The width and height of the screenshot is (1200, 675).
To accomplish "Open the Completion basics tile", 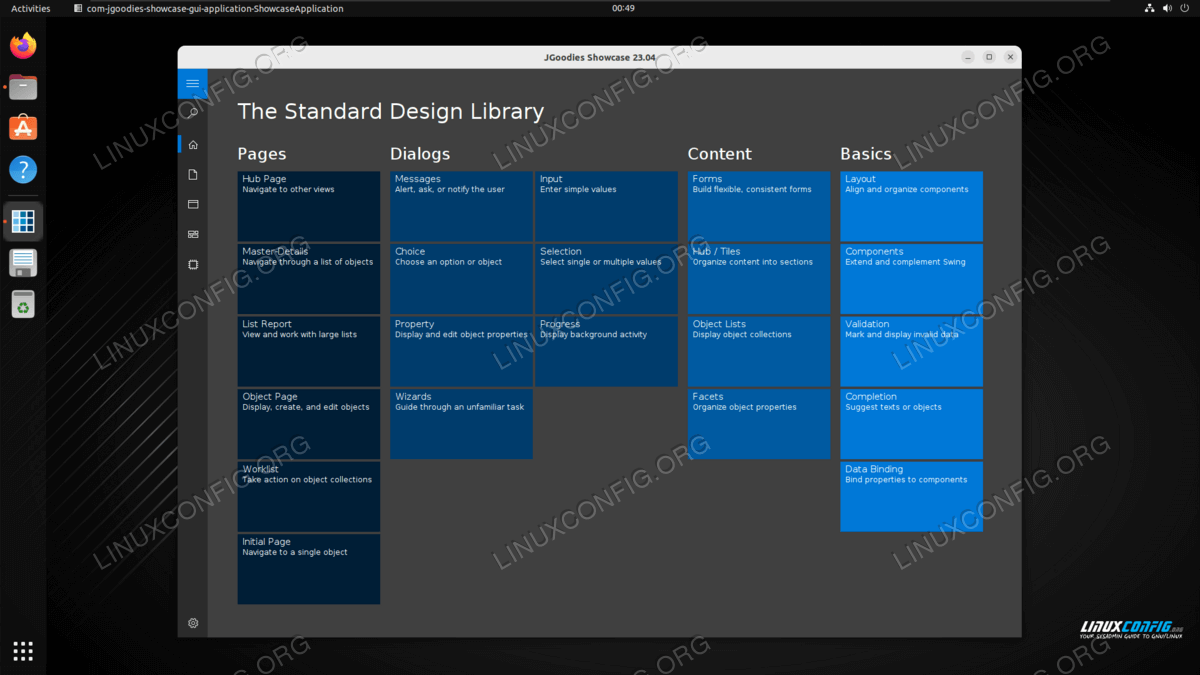I will tap(911, 424).
